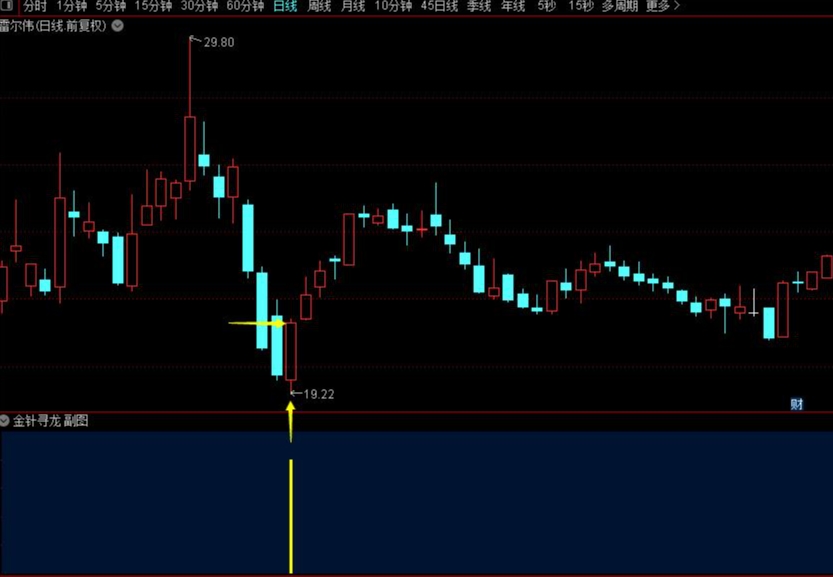
Task: Click the panel layout icon at top-left
Action: coord(7,6)
